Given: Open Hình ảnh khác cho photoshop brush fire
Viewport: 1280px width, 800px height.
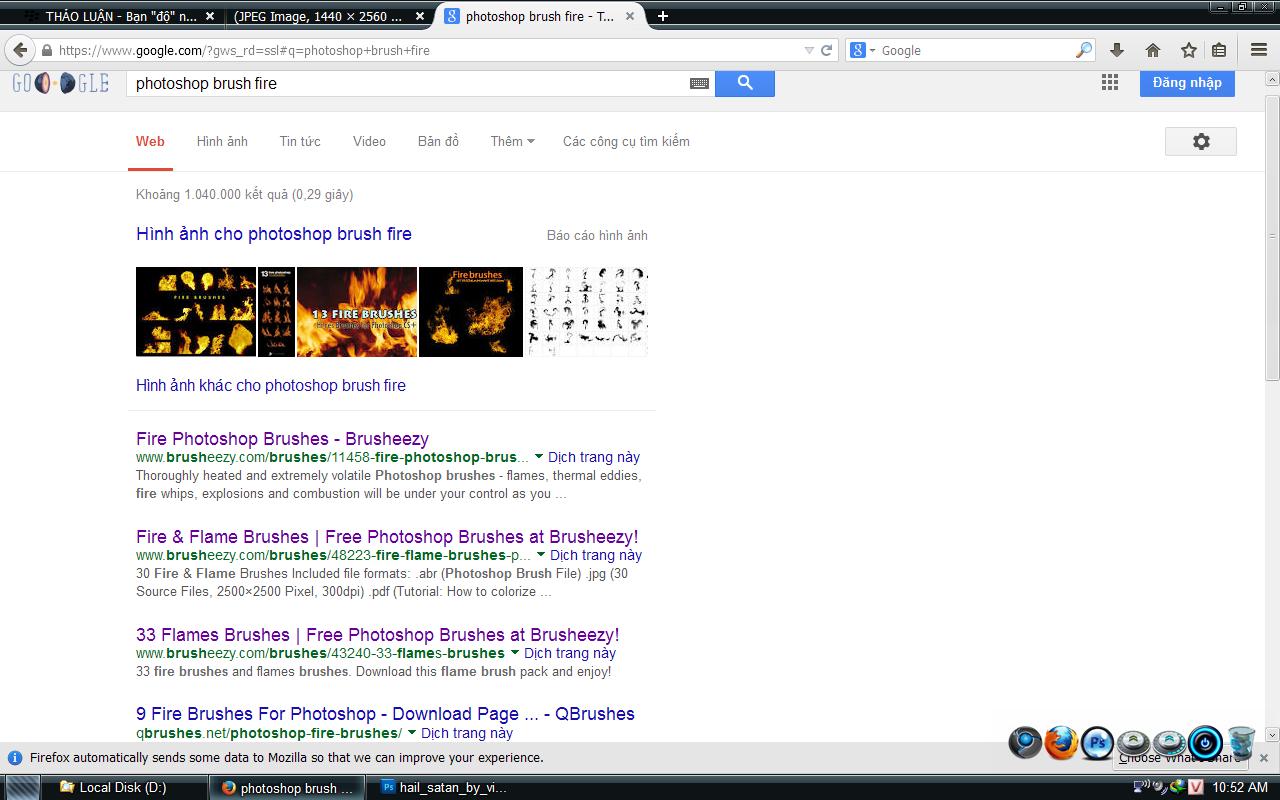Looking at the screenshot, I should tap(271, 385).
